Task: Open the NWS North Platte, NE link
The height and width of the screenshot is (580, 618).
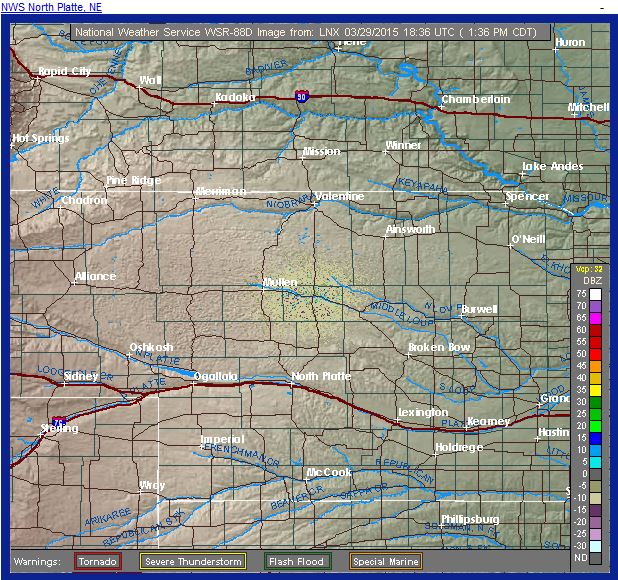Action: (x=51, y=7)
